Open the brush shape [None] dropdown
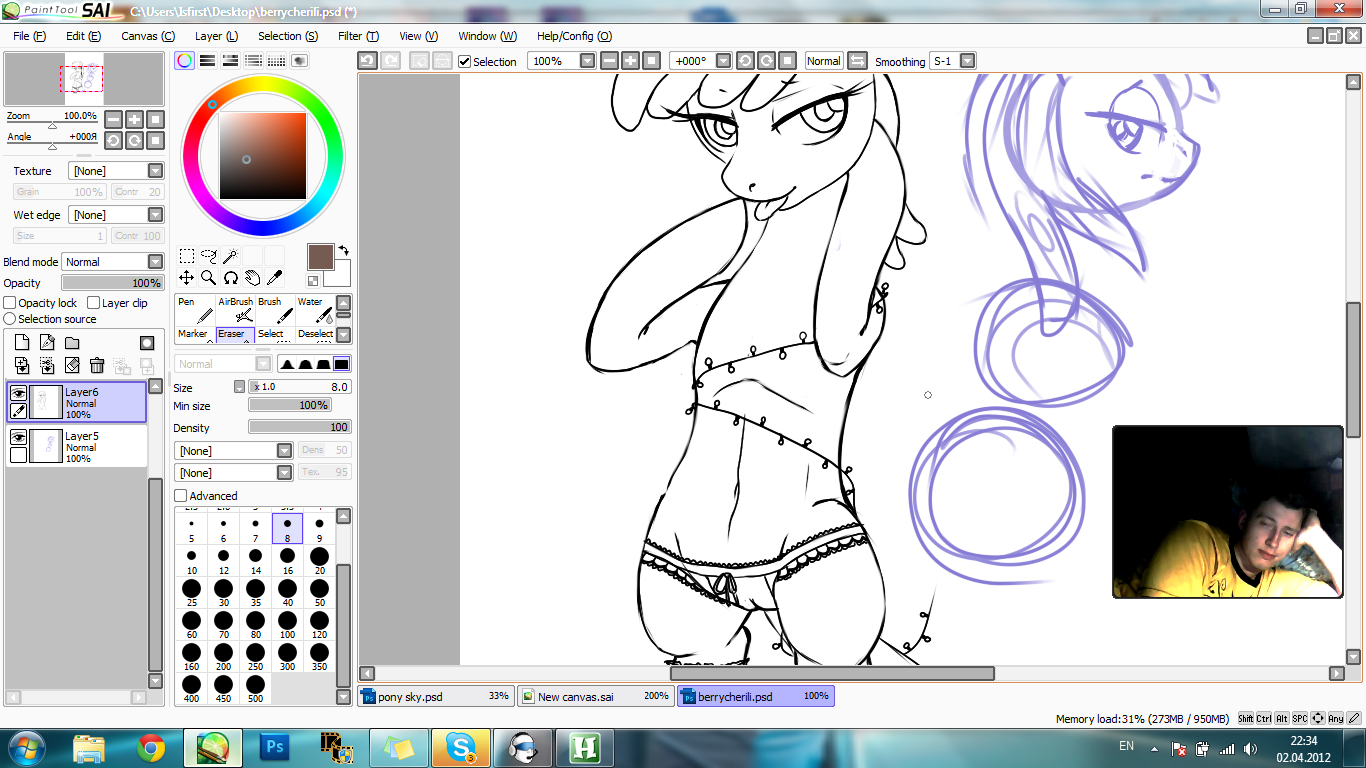1366x768 pixels. point(233,451)
